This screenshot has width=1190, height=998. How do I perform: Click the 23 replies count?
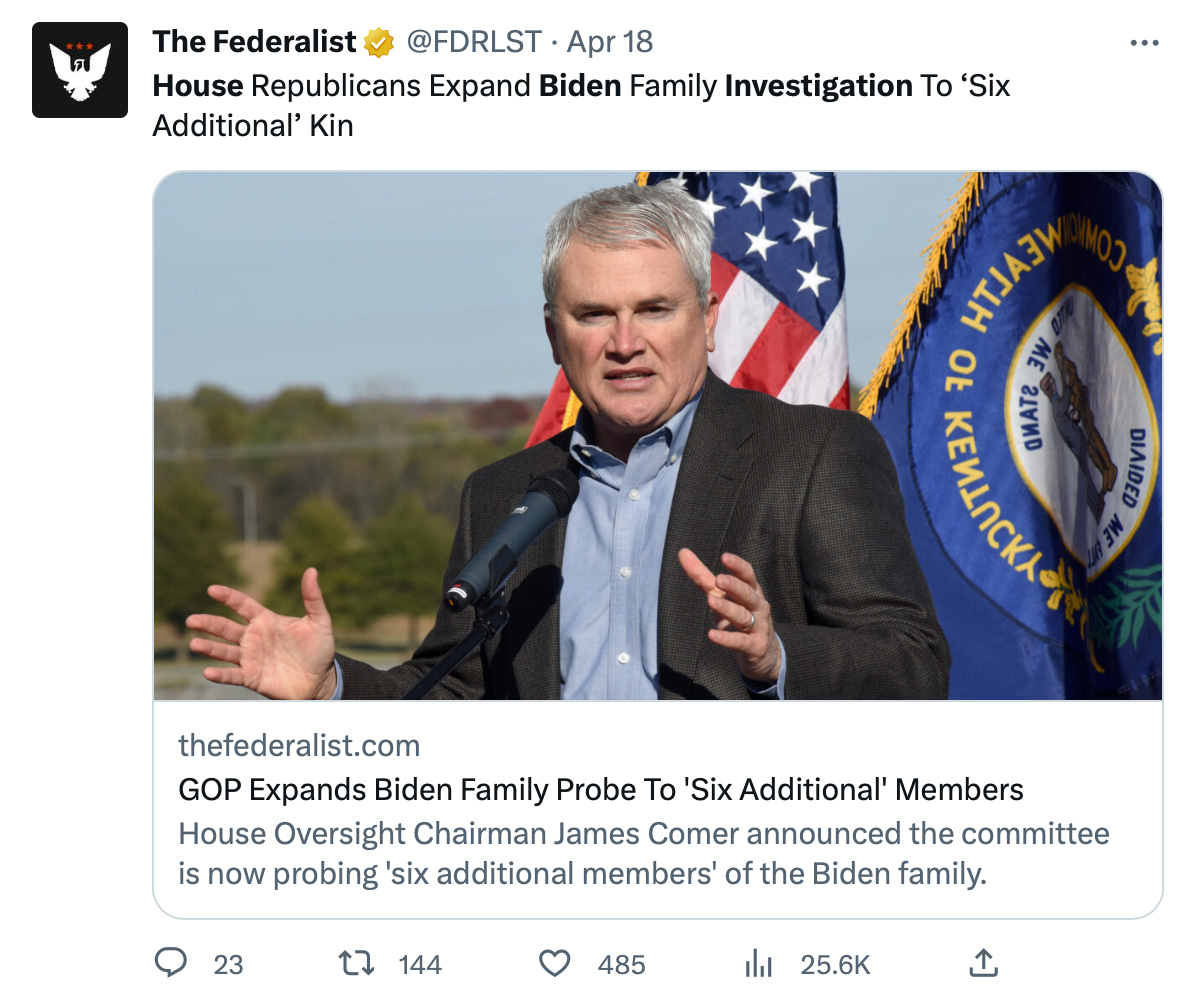[x=228, y=964]
